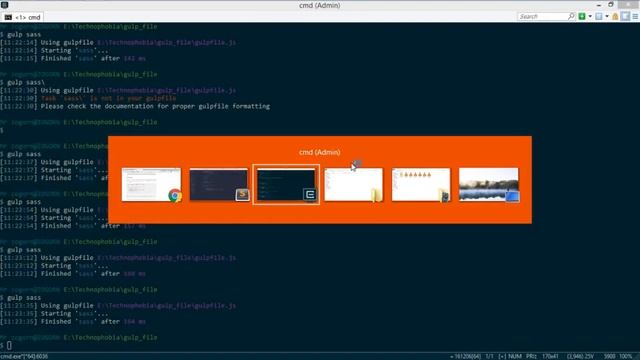The height and width of the screenshot is (360, 640).
Task: Click the 100% zoom value in status bar
Action: point(626,356)
